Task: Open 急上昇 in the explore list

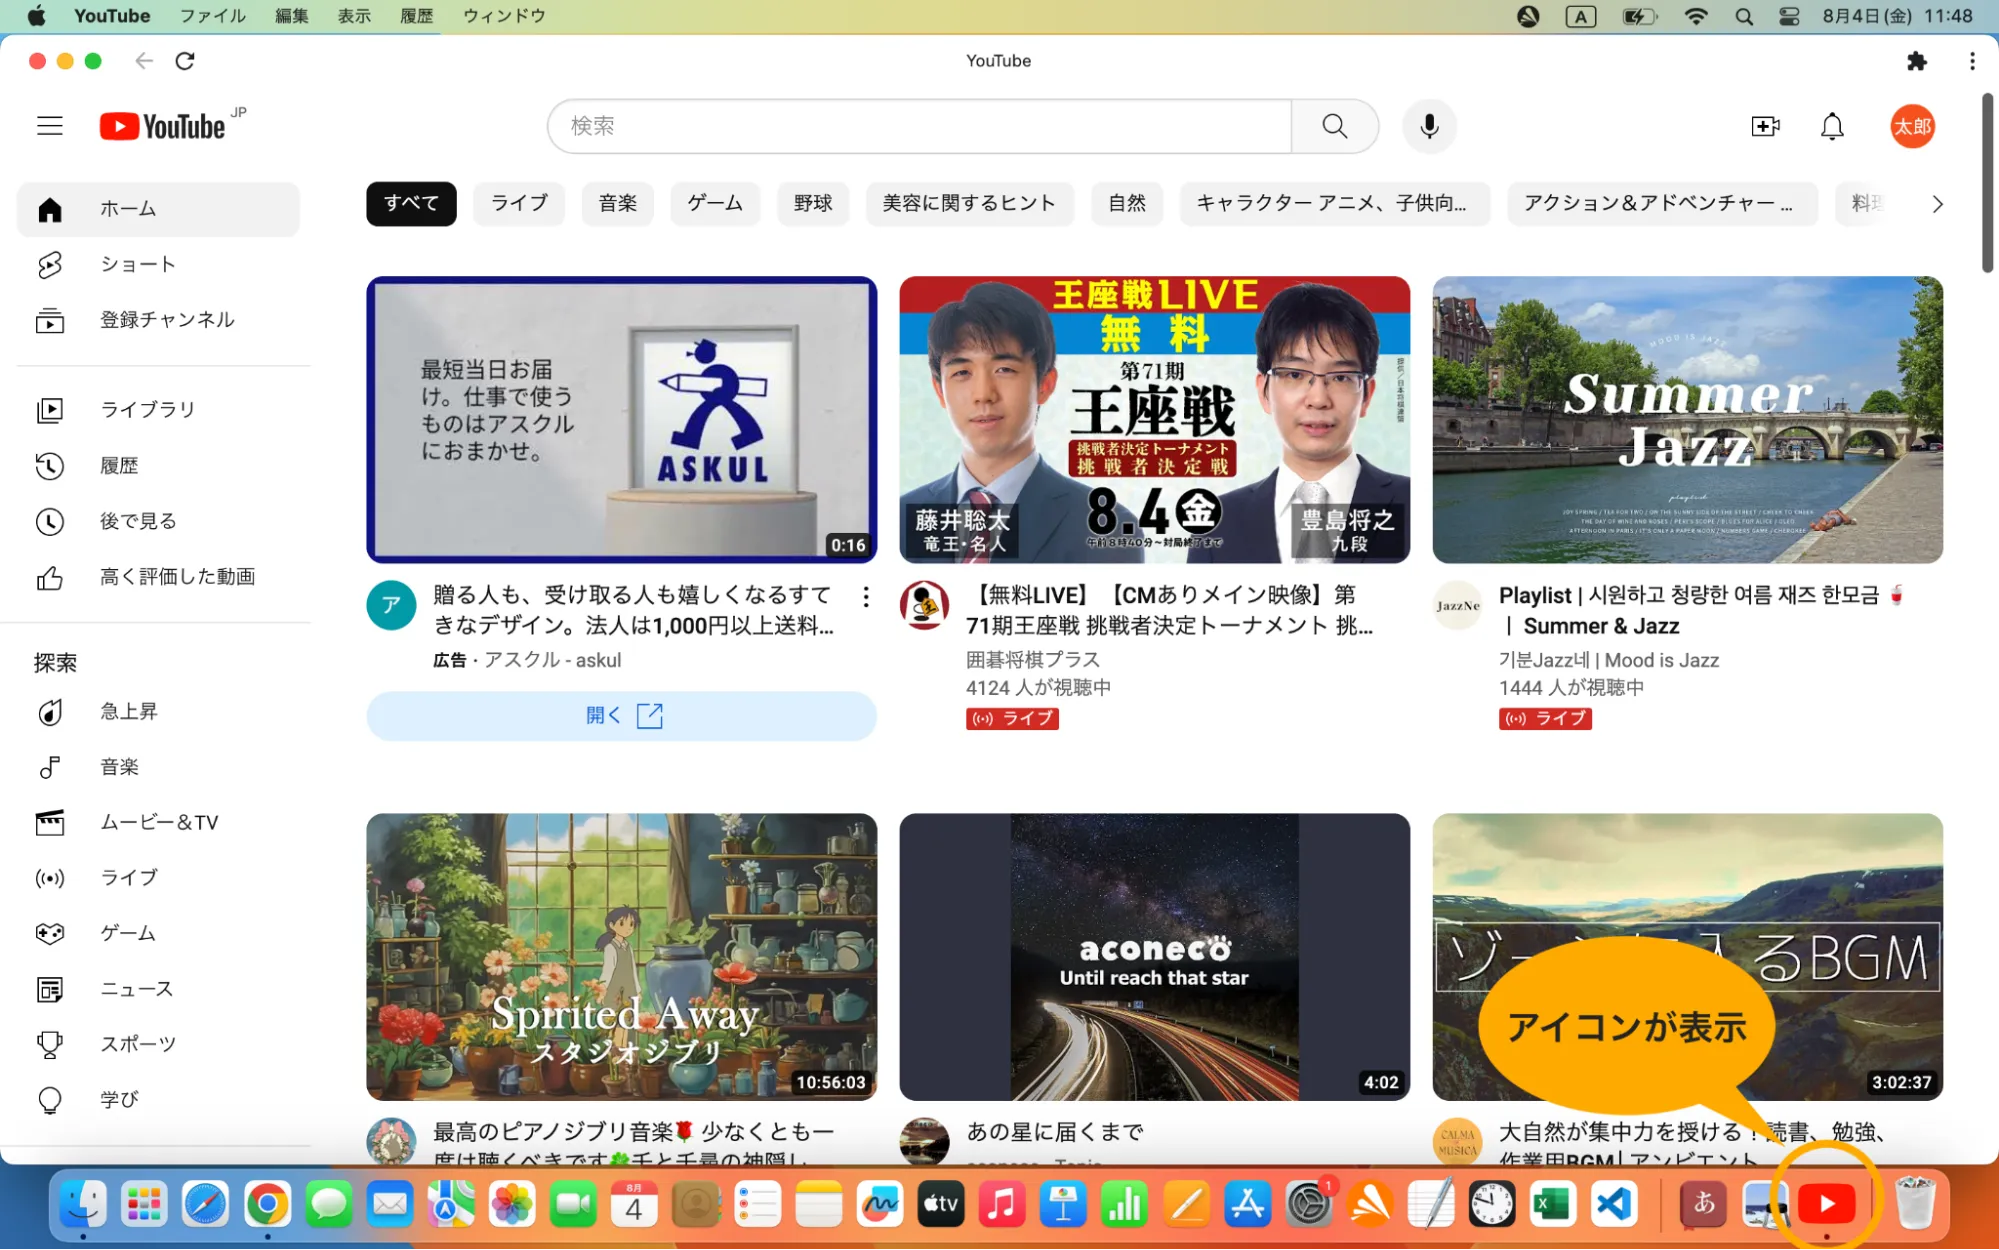Action: point(158,712)
